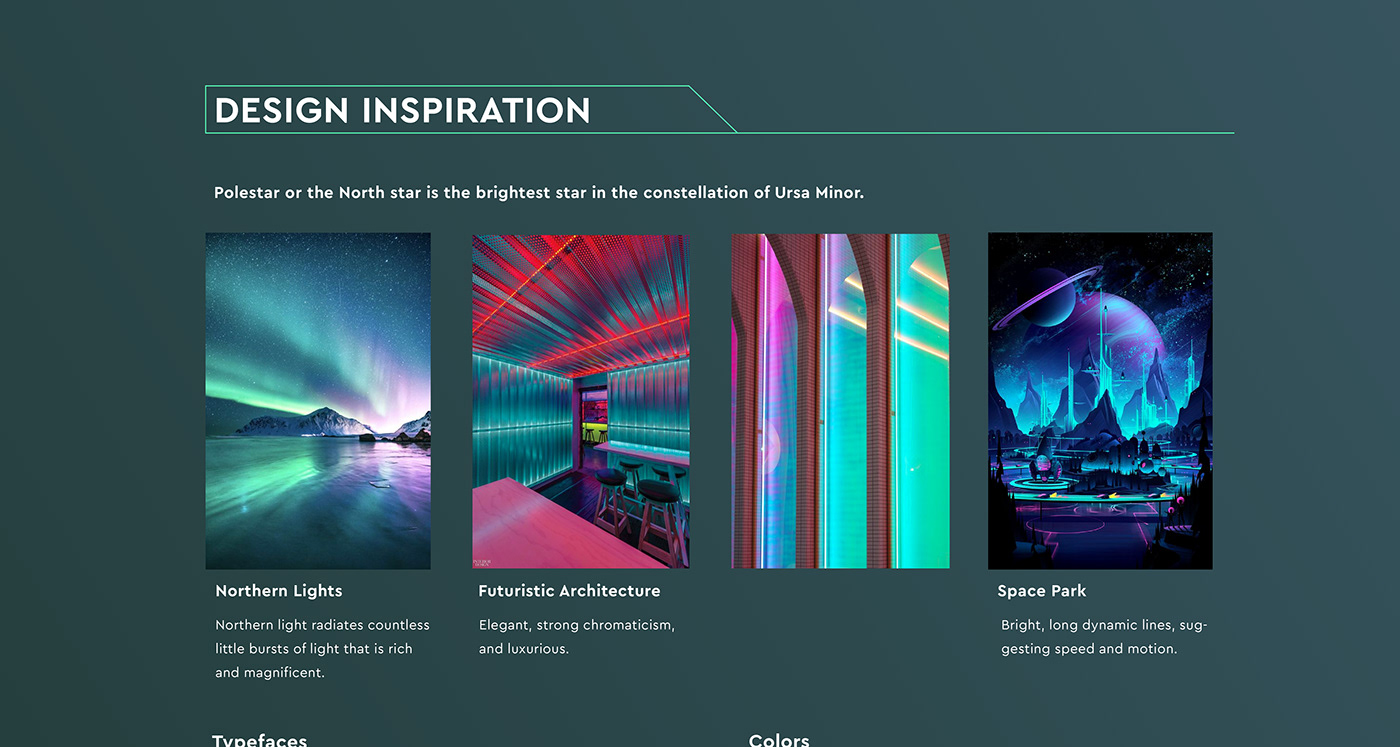Click the "Colors" section heading
Image resolution: width=1400 pixels, height=747 pixels.
point(779,741)
